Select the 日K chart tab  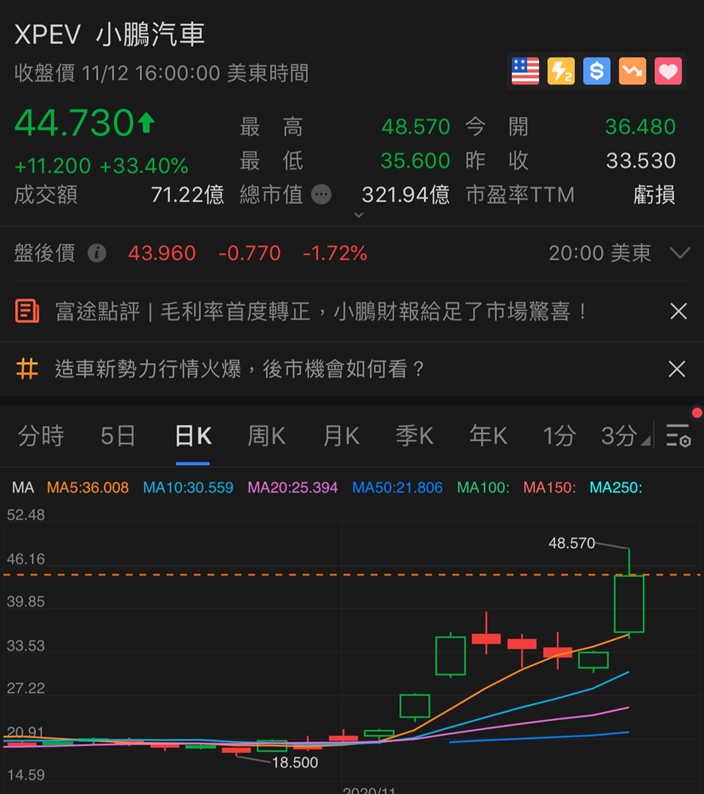193,435
